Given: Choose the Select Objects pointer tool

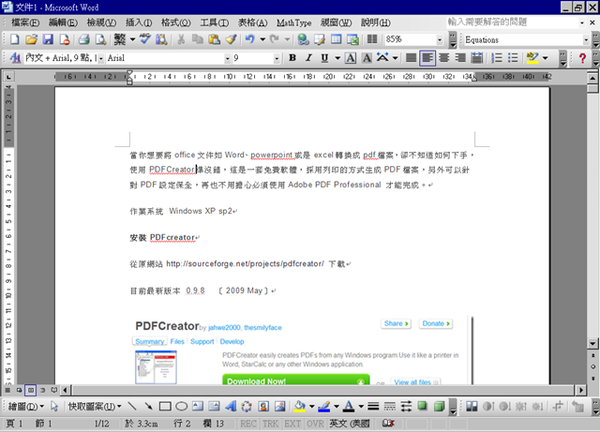Looking at the screenshot, I should coord(54,406).
